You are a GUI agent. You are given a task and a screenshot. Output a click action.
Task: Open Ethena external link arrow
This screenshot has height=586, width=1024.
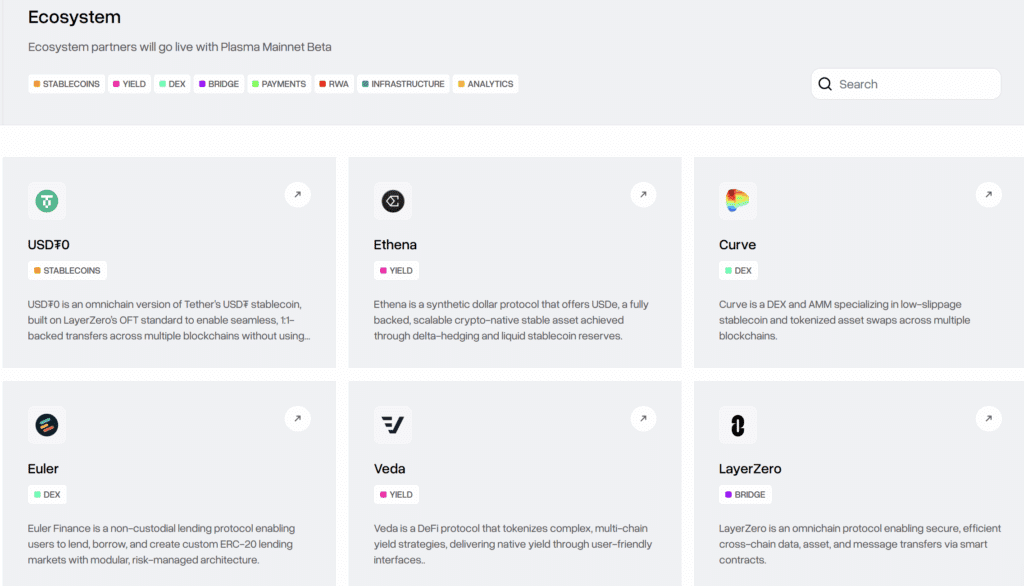643,195
